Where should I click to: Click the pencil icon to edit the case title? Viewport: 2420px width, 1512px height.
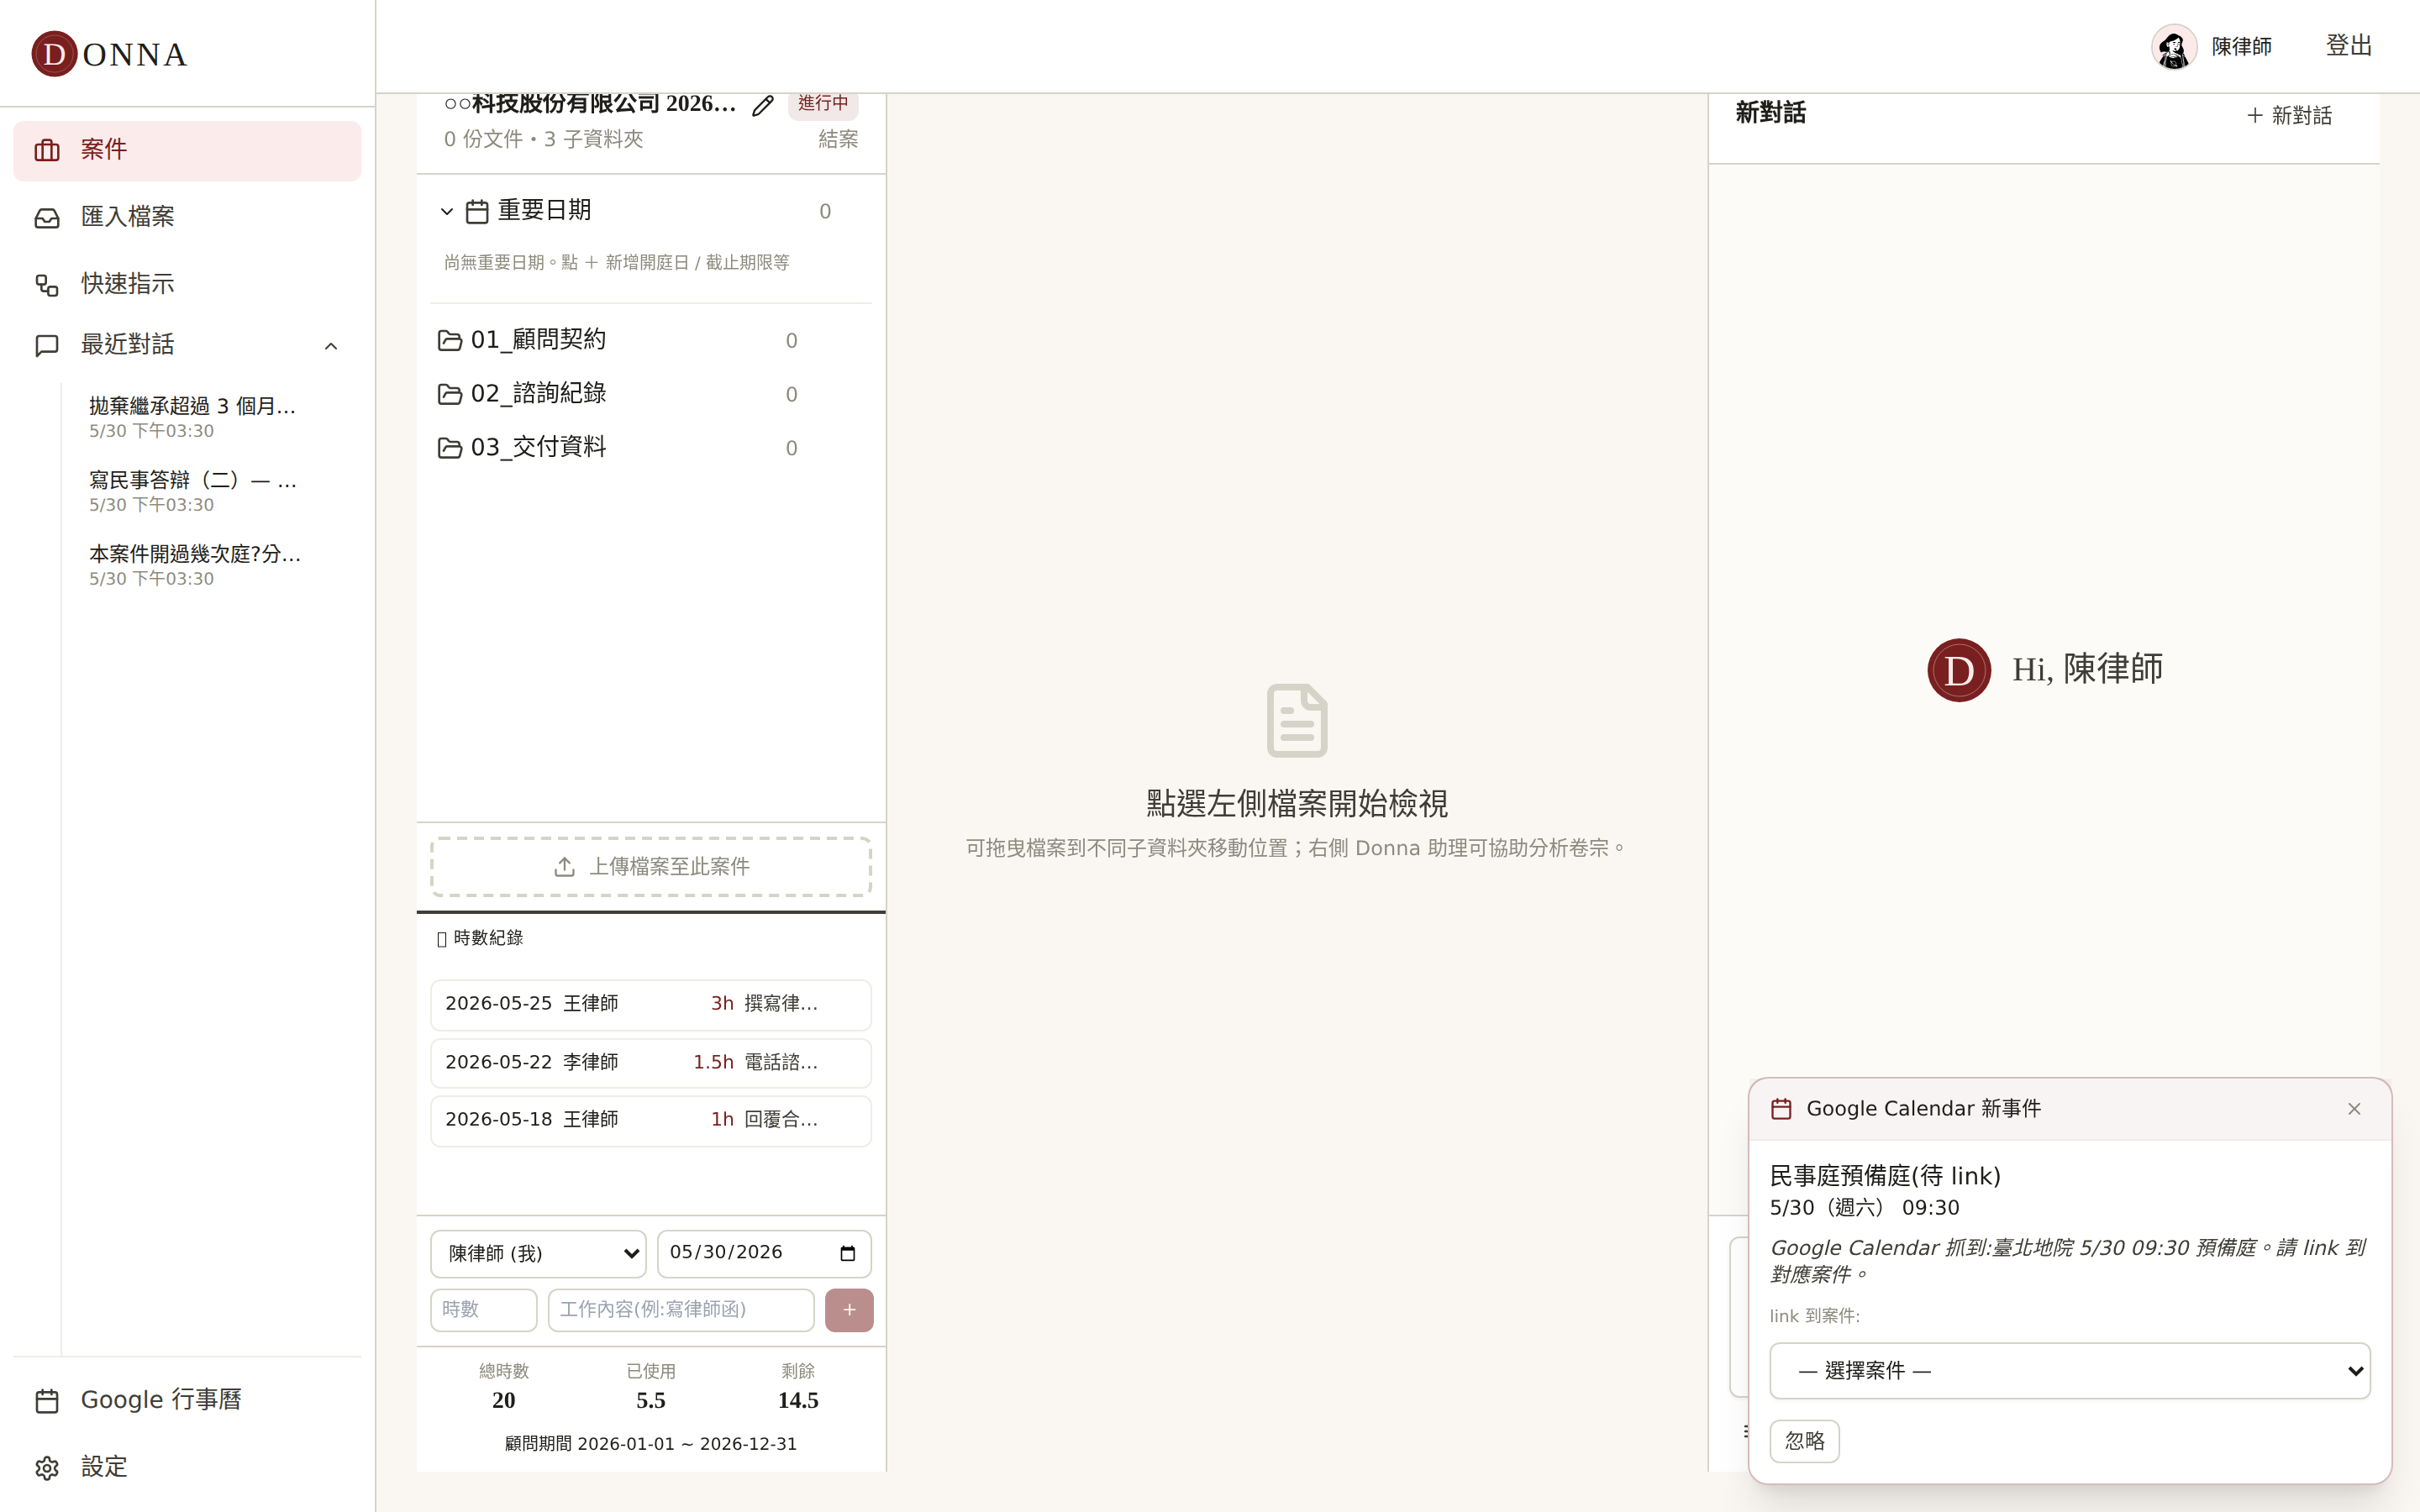[x=763, y=105]
